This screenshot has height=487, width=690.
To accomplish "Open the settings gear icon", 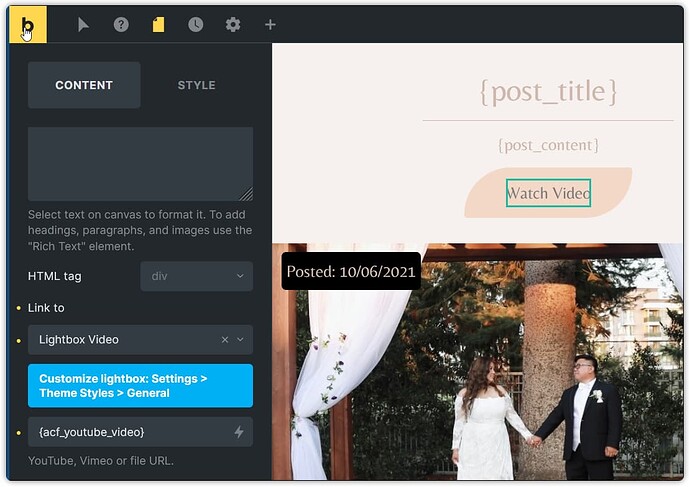I will (233, 25).
